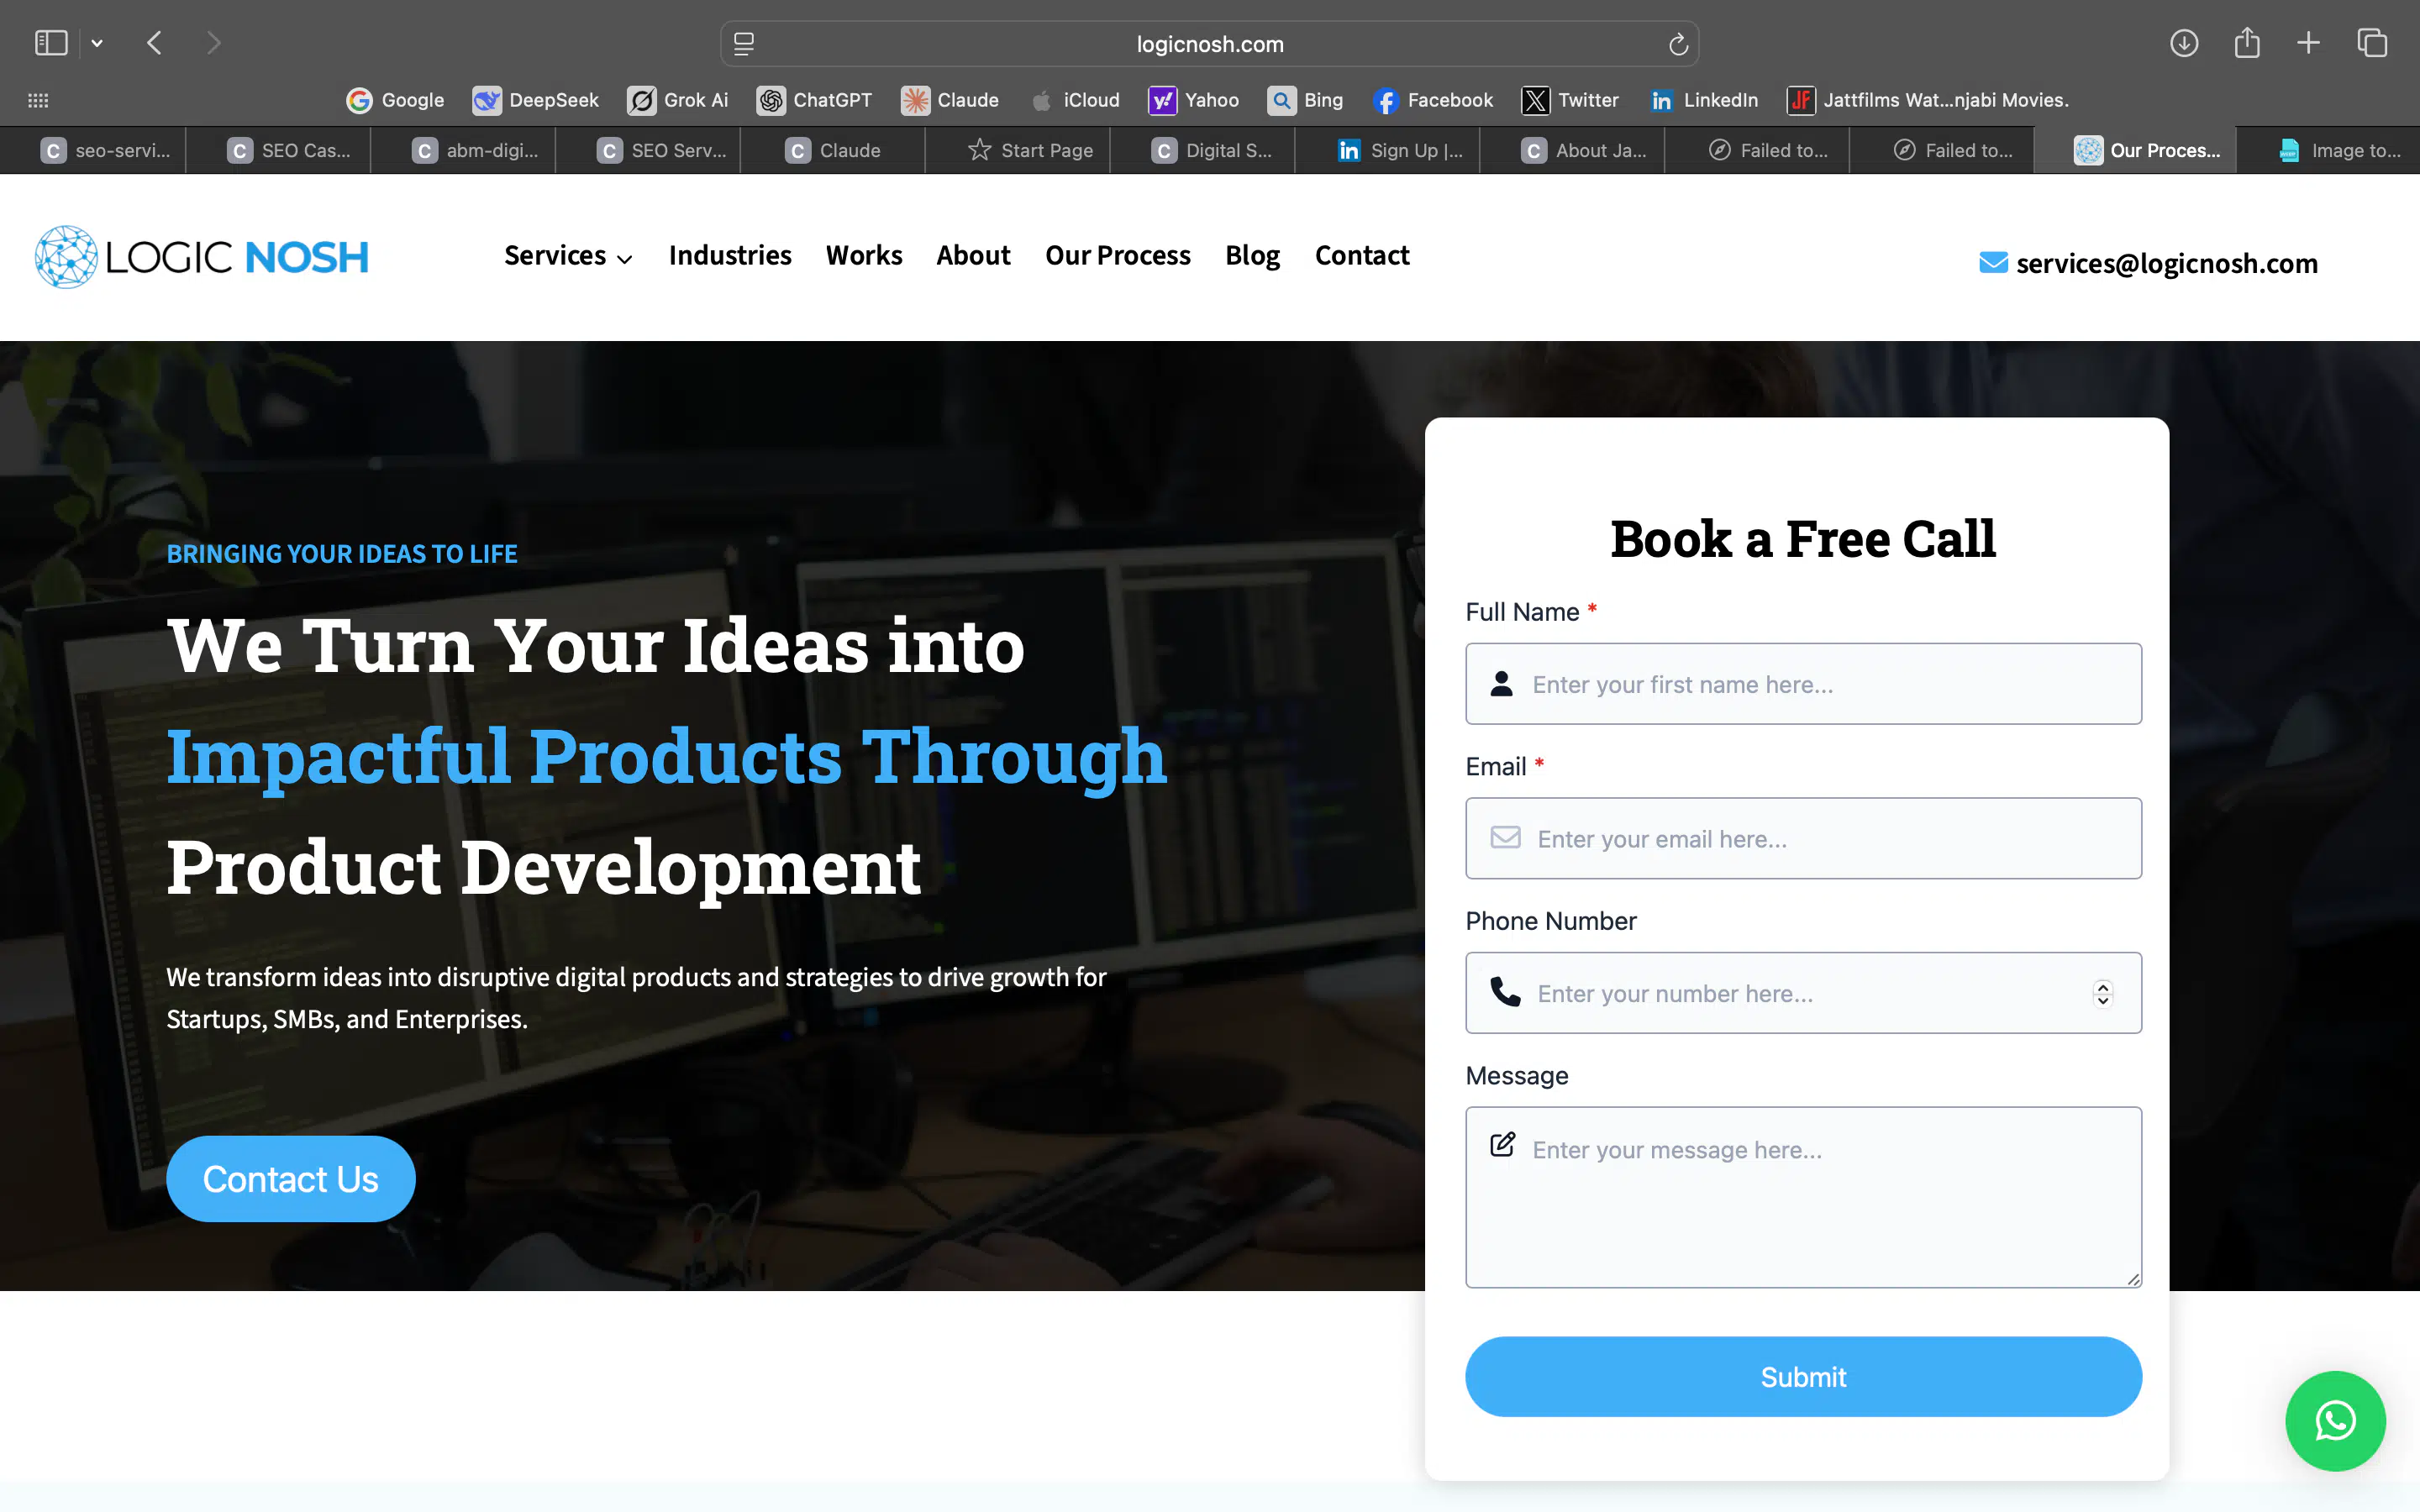Click the Share icon in Safari toolbar

(x=2246, y=43)
